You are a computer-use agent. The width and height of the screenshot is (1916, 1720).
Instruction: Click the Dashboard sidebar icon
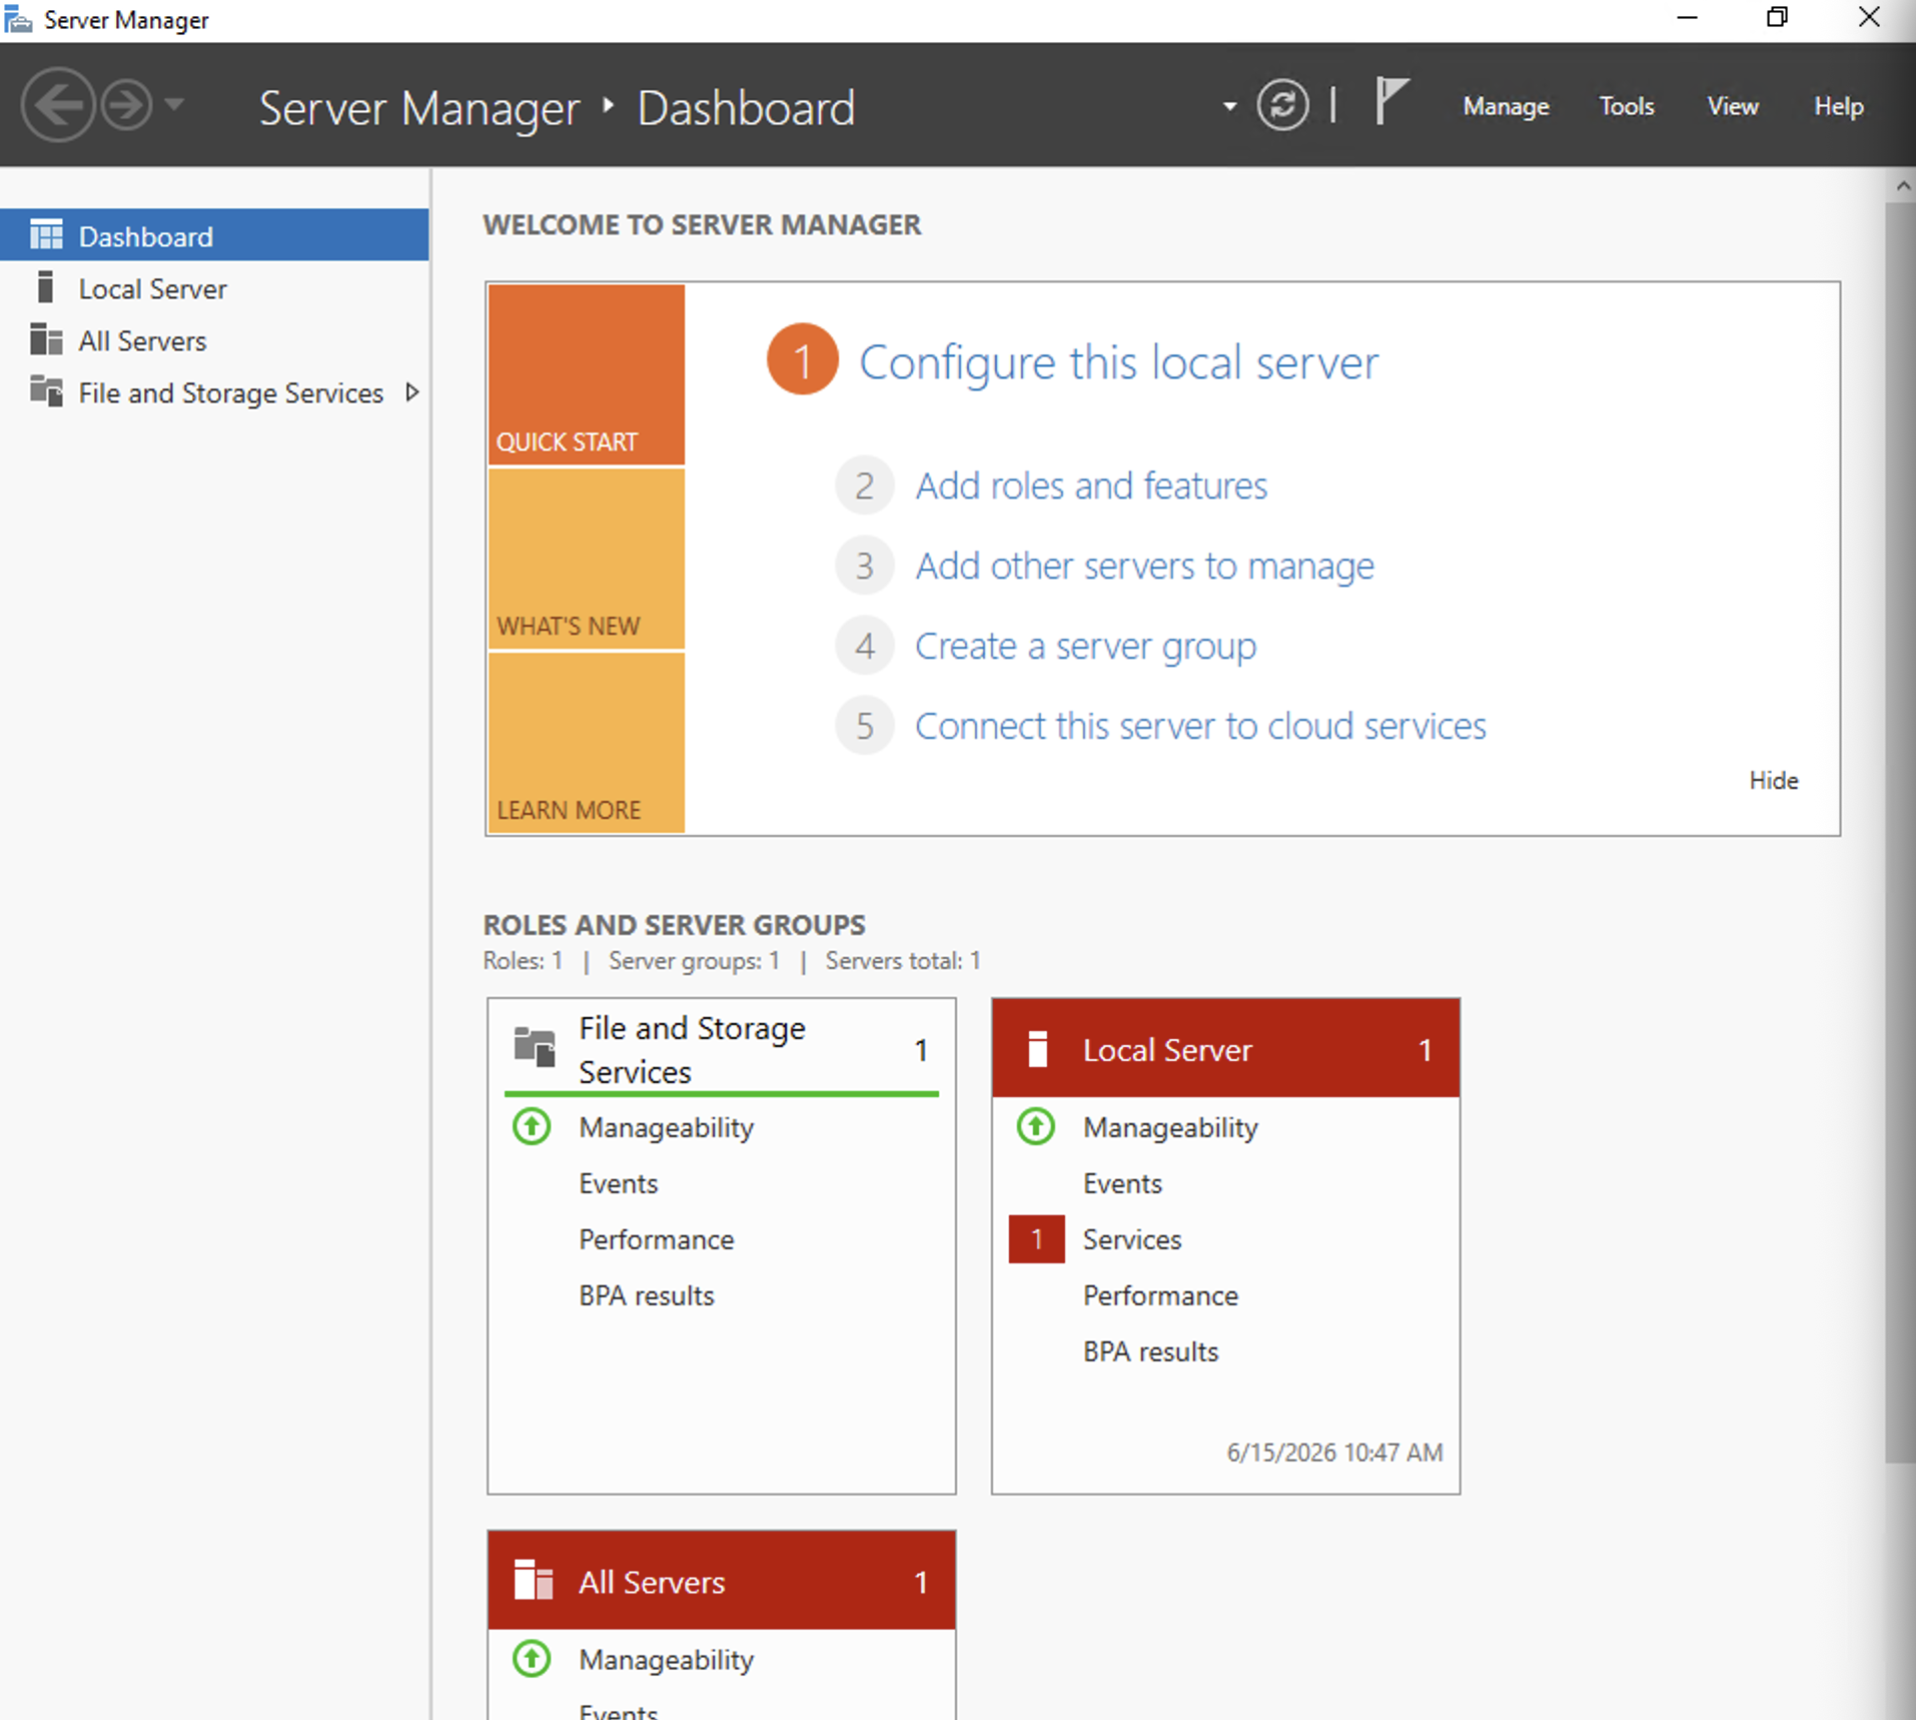(x=46, y=235)
